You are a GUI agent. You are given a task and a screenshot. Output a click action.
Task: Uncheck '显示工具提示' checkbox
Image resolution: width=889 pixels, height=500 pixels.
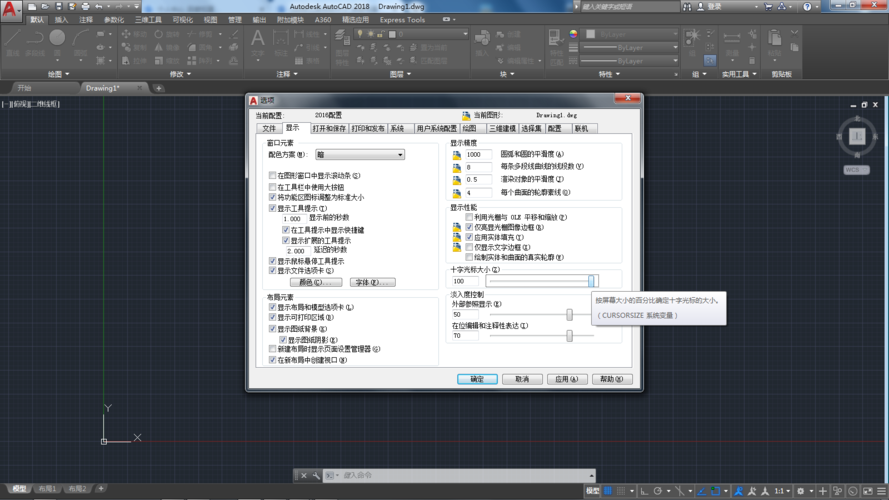[x=273, y=208]
